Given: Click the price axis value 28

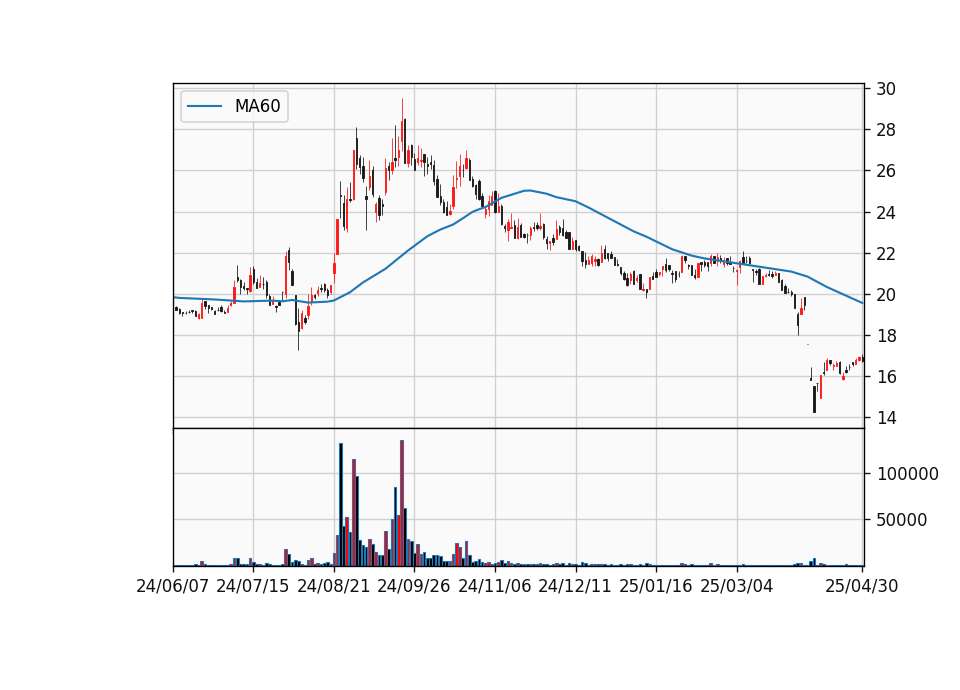Looking at the screenshot, I should tap(886, 130).
